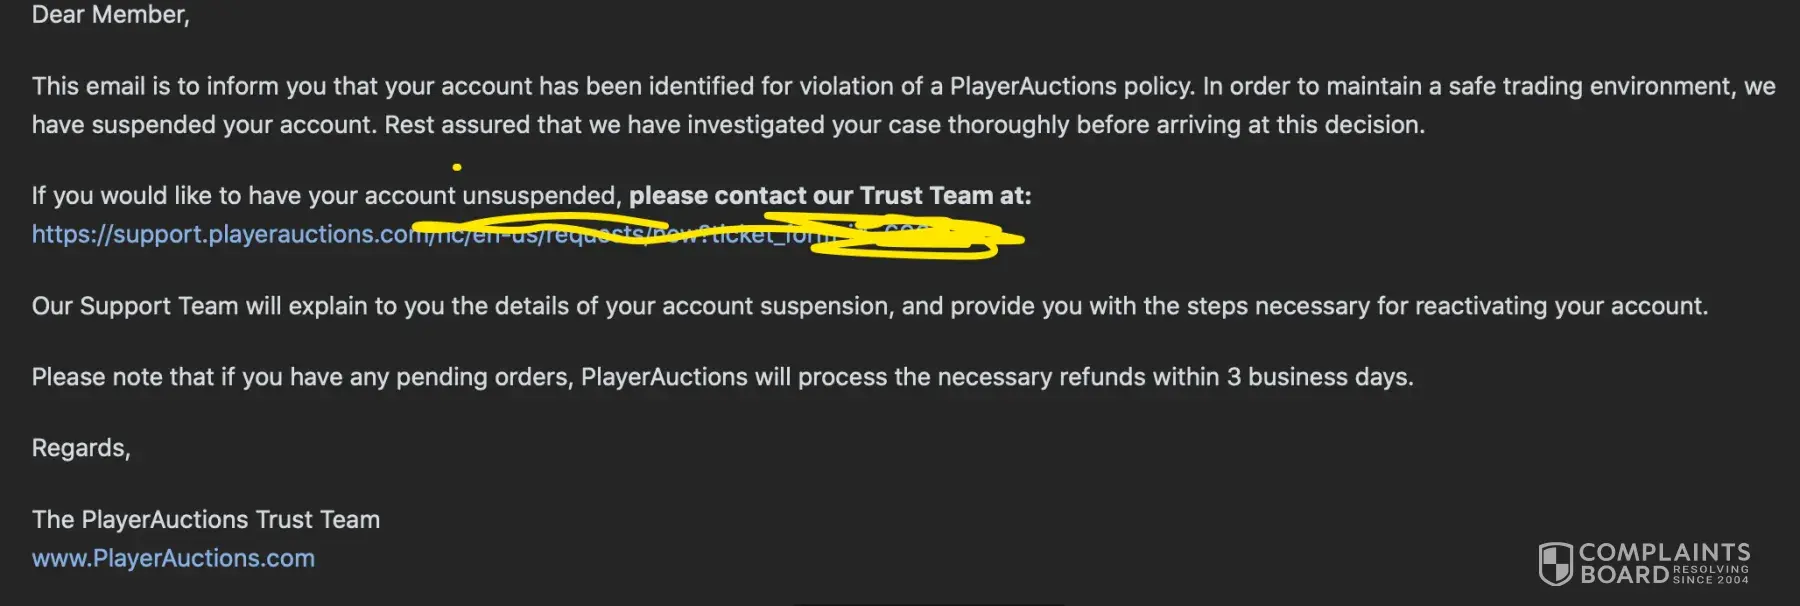The image size is (1800, 606).
Task: Click the 'RESOLVING SINCE 2004' tagline
Action: click(1711, 574)
